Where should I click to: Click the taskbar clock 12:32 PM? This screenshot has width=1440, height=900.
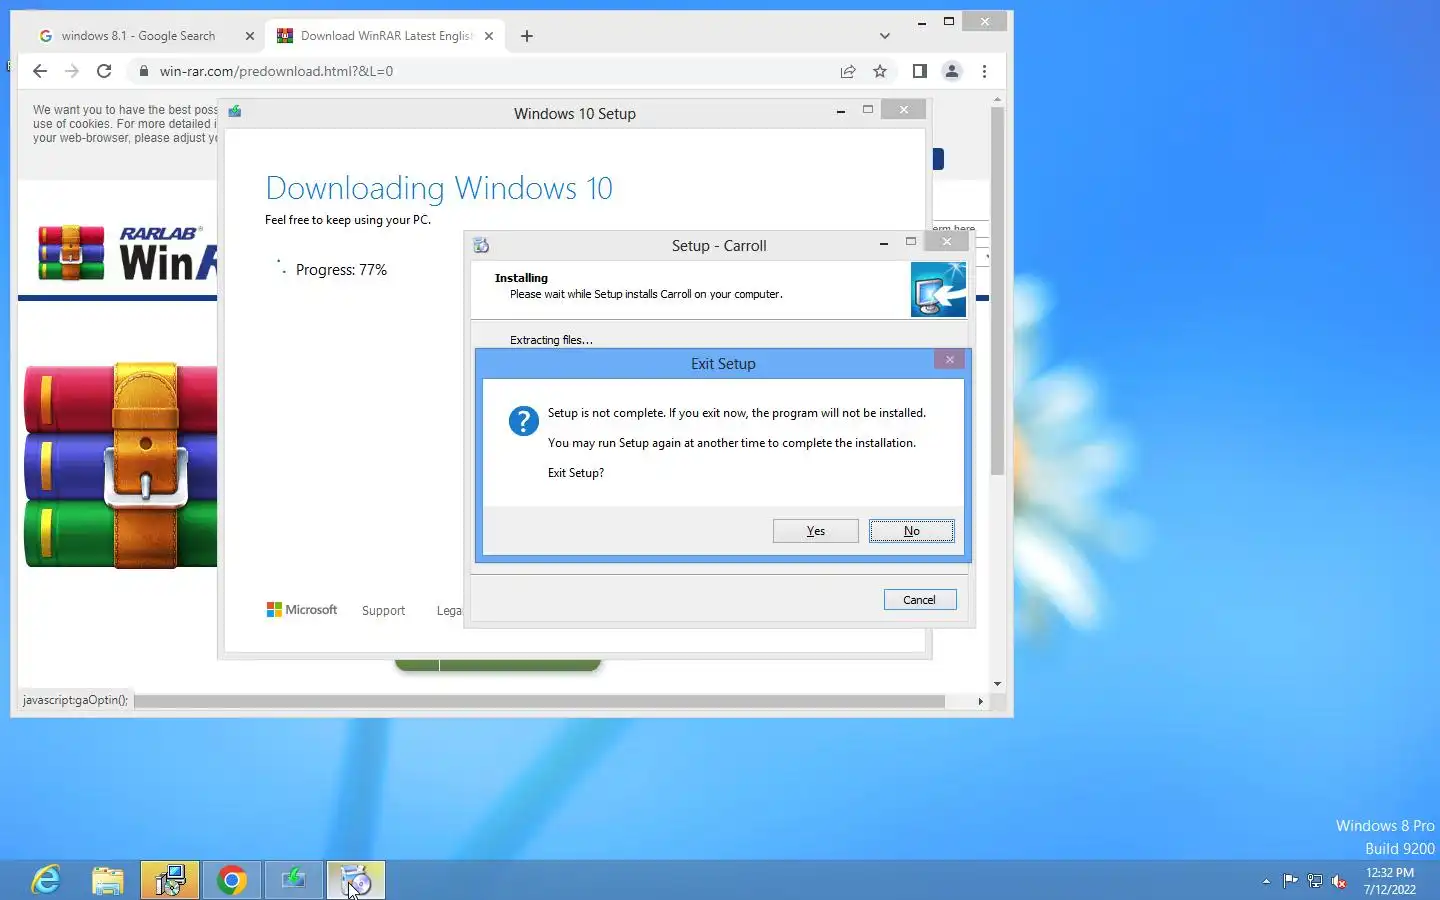1390,872
